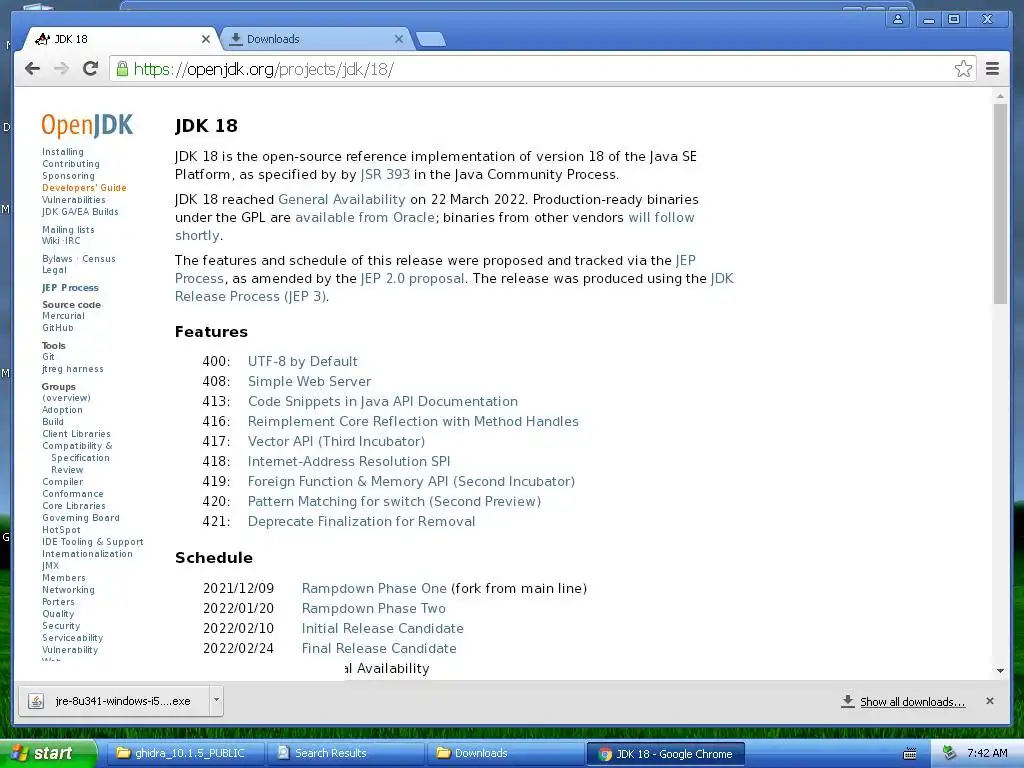The height and width of the screenshot is (768, 1024).
Task: Switch to Search Results taskbar window
Action: [x=345, y=754]
